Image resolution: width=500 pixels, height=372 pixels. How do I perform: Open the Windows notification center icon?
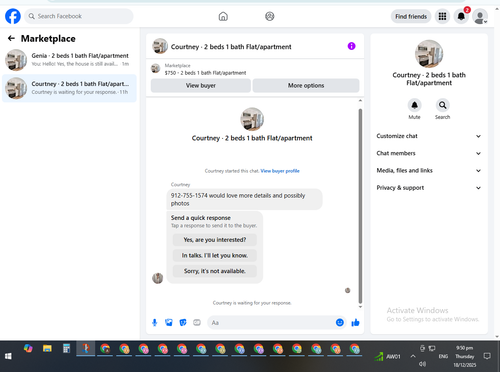(x=487, y=356)
